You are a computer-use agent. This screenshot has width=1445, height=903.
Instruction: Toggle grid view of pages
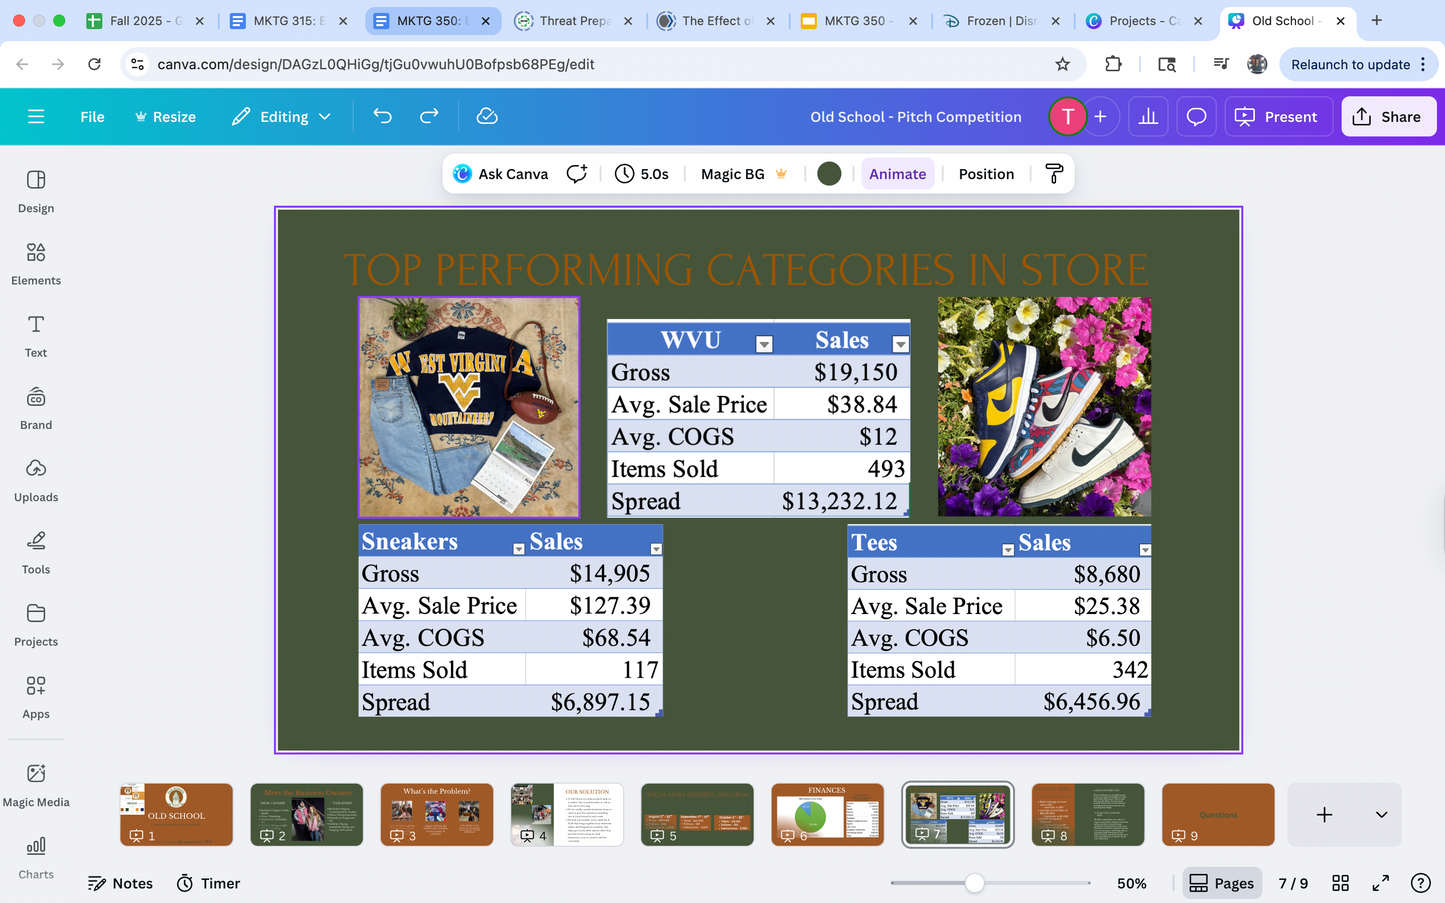1341,883
